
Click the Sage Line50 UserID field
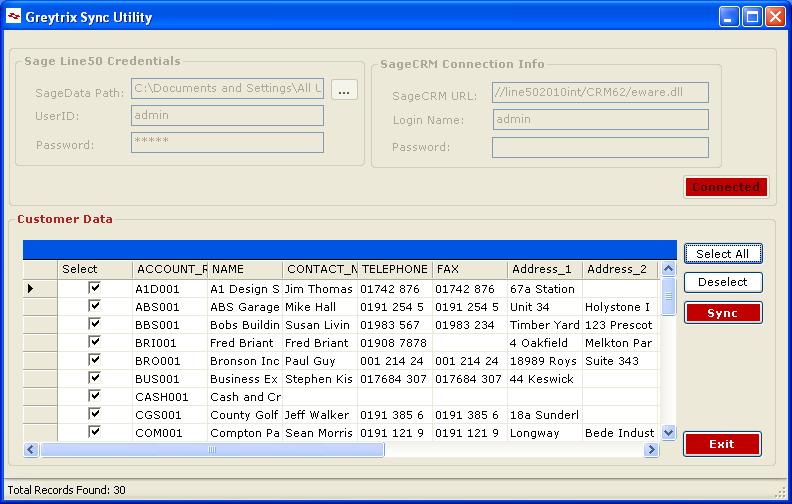(227, 116)
